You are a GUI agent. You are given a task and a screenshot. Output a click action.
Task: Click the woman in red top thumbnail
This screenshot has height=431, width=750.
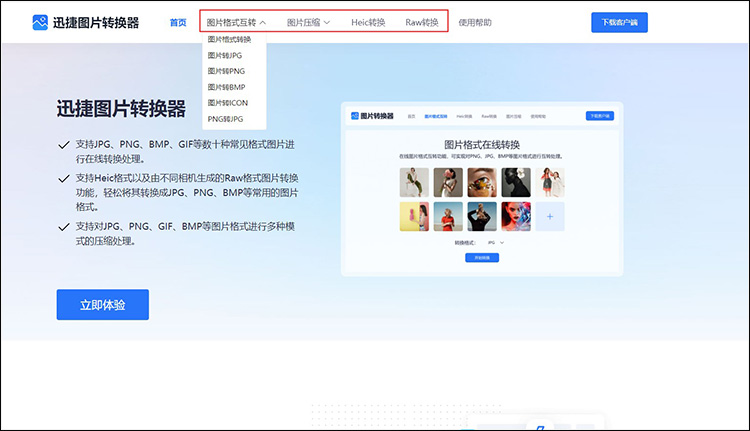pyautogui.click(x=448, y=217)
